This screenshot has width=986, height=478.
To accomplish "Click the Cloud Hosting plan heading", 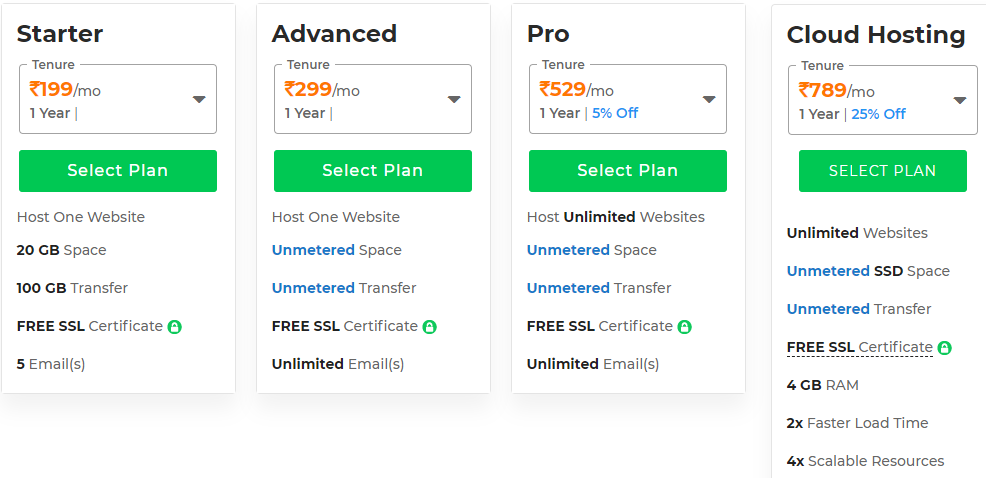I will pyautogui.click(x=876, y=35).
